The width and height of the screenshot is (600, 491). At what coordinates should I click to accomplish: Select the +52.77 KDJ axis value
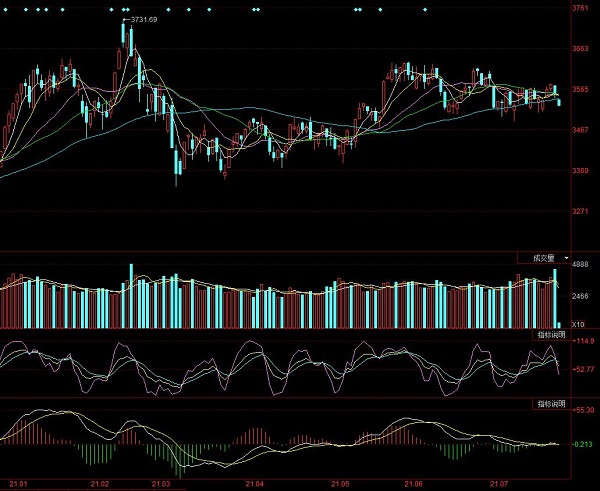pyautogui.click(x=581, y=369)
